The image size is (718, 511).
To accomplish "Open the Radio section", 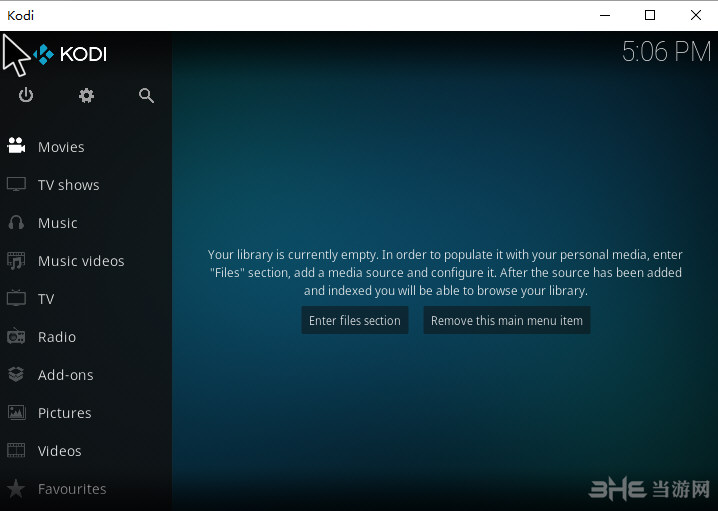I will [86, 337].
